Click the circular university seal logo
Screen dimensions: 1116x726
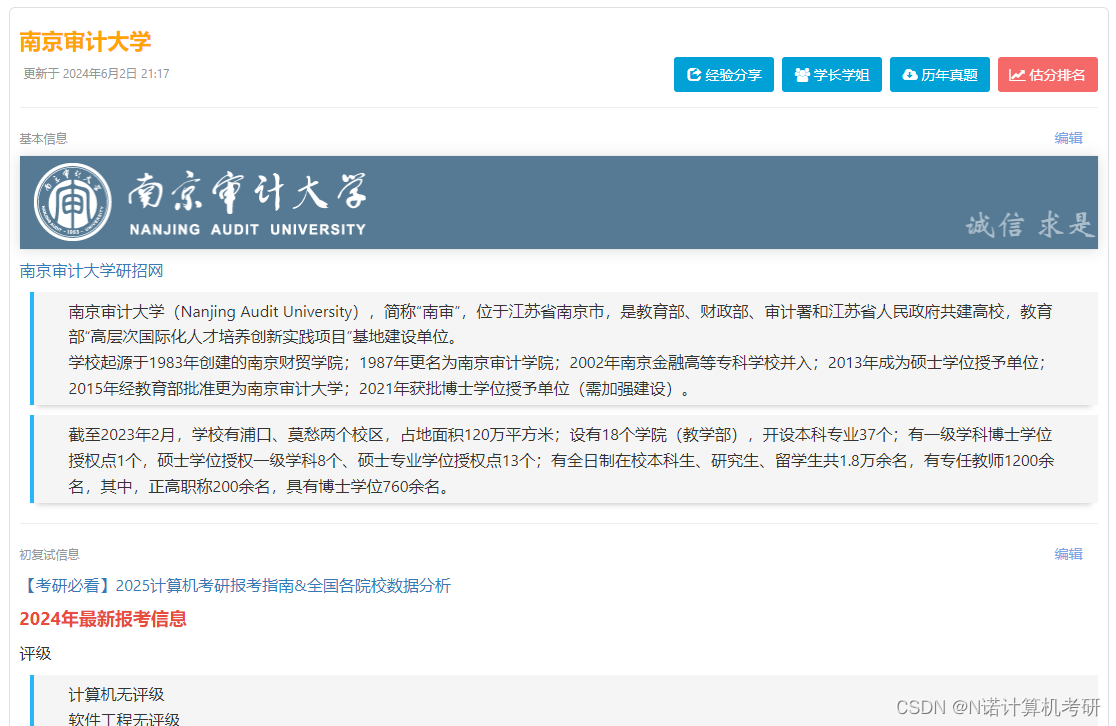point(73,202)
